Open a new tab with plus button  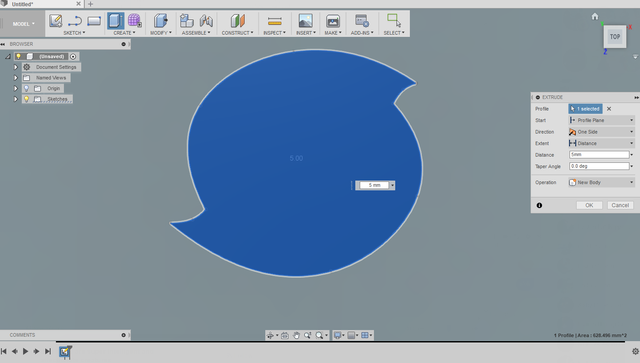point(91,4)
